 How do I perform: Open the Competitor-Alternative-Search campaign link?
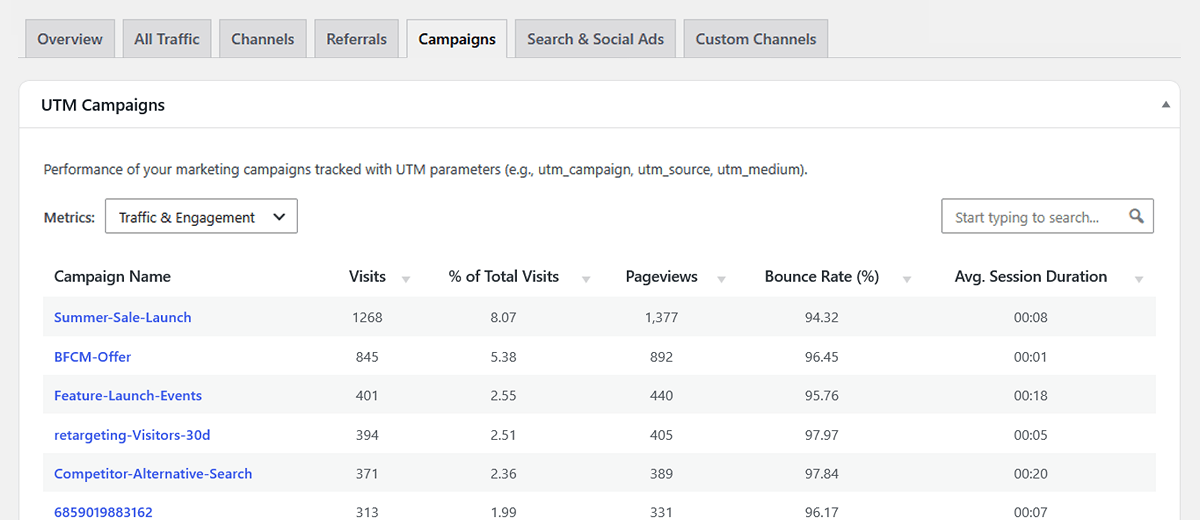click(153, 473)
